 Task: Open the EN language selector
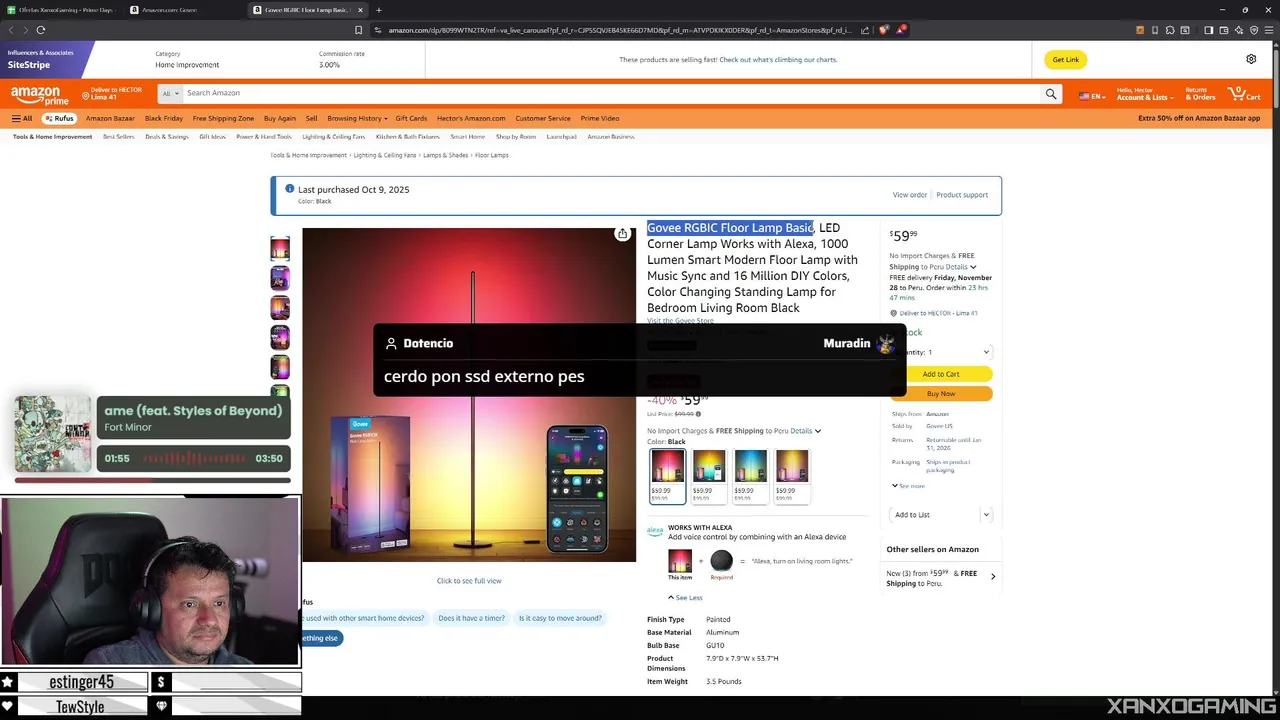click(1091, 96)
